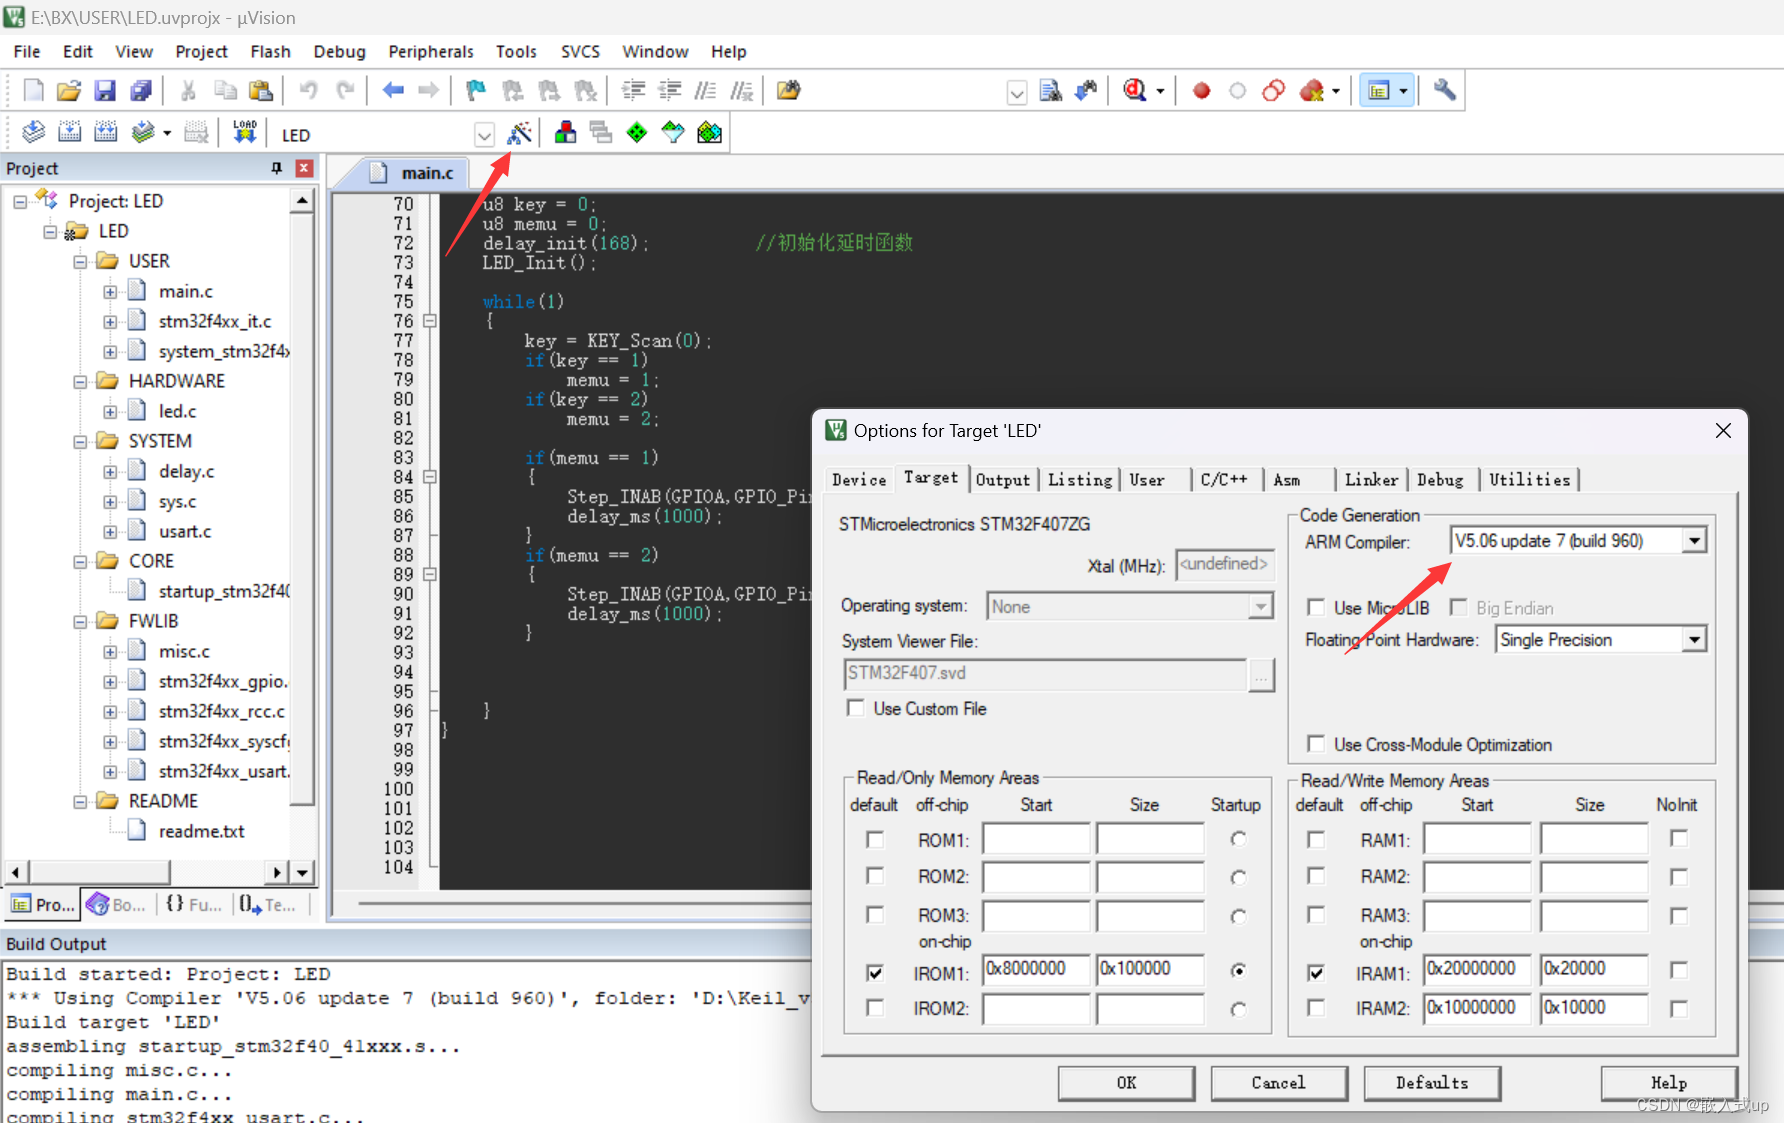
Task: Open the Peripherals menu
Action: pos(430,51)
